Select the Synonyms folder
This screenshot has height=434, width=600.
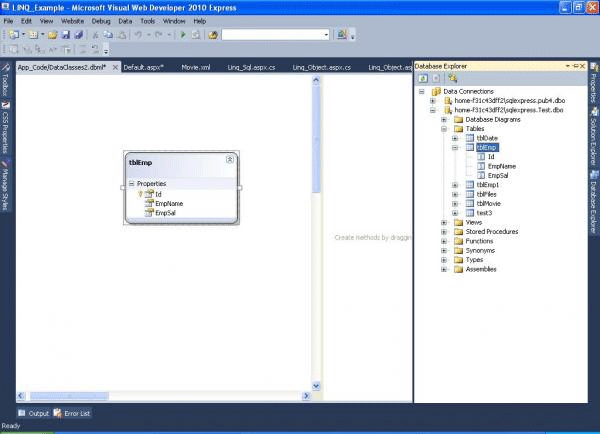coord(480,251)
